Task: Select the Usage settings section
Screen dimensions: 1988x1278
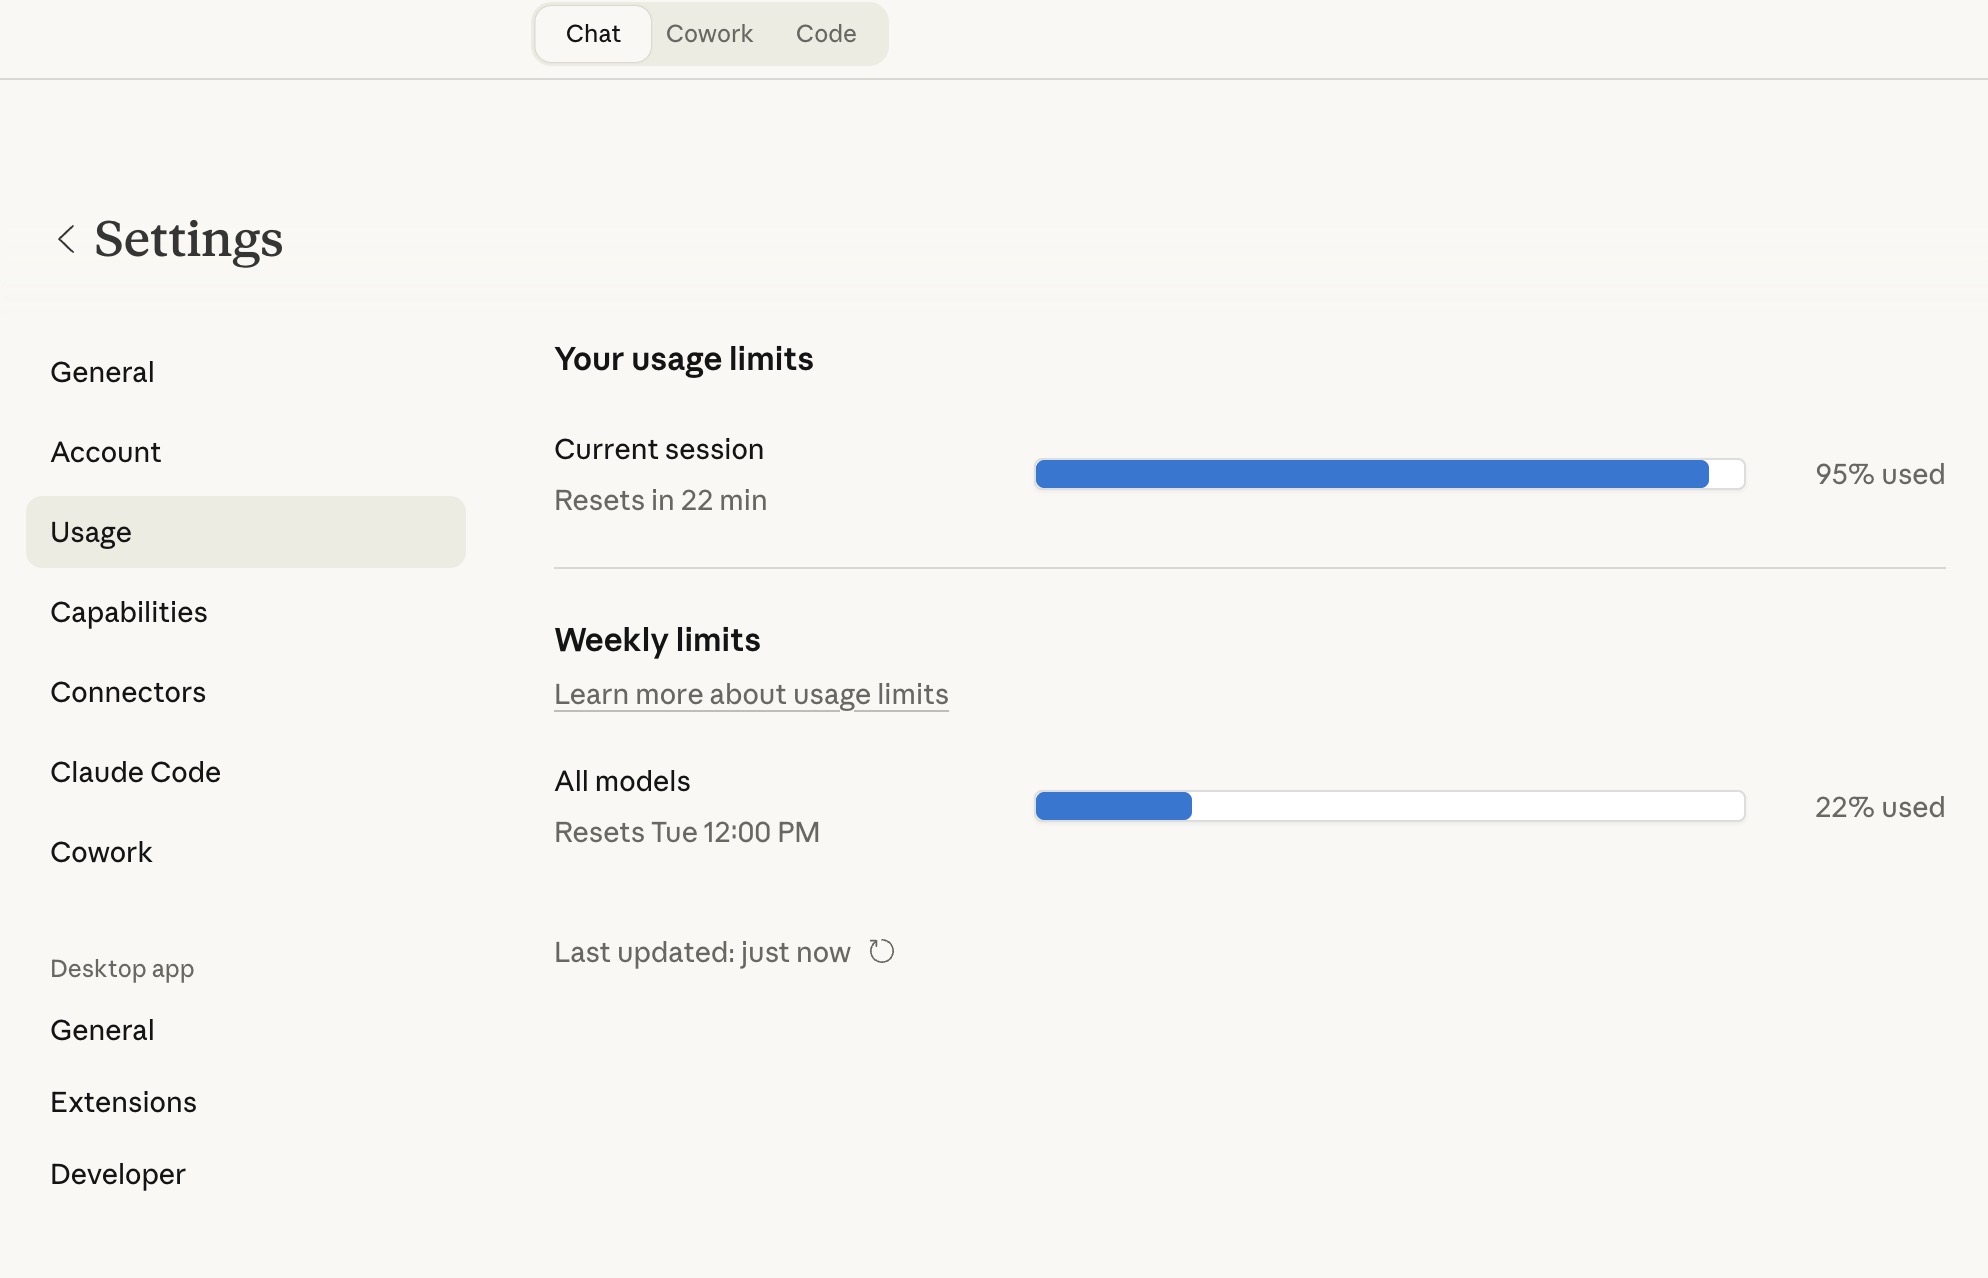Action: (91, 532)
